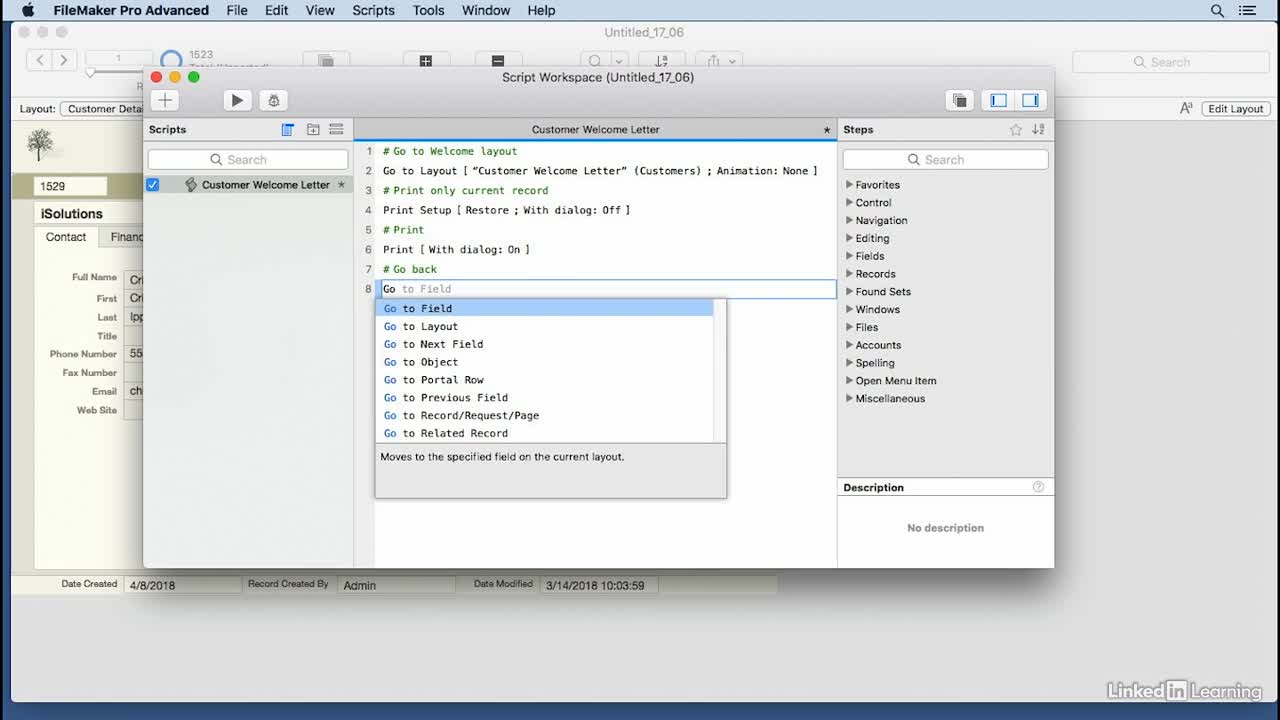Expand the Editing steps category
This screenshot has height=720, width=1280.
[850, 238]
